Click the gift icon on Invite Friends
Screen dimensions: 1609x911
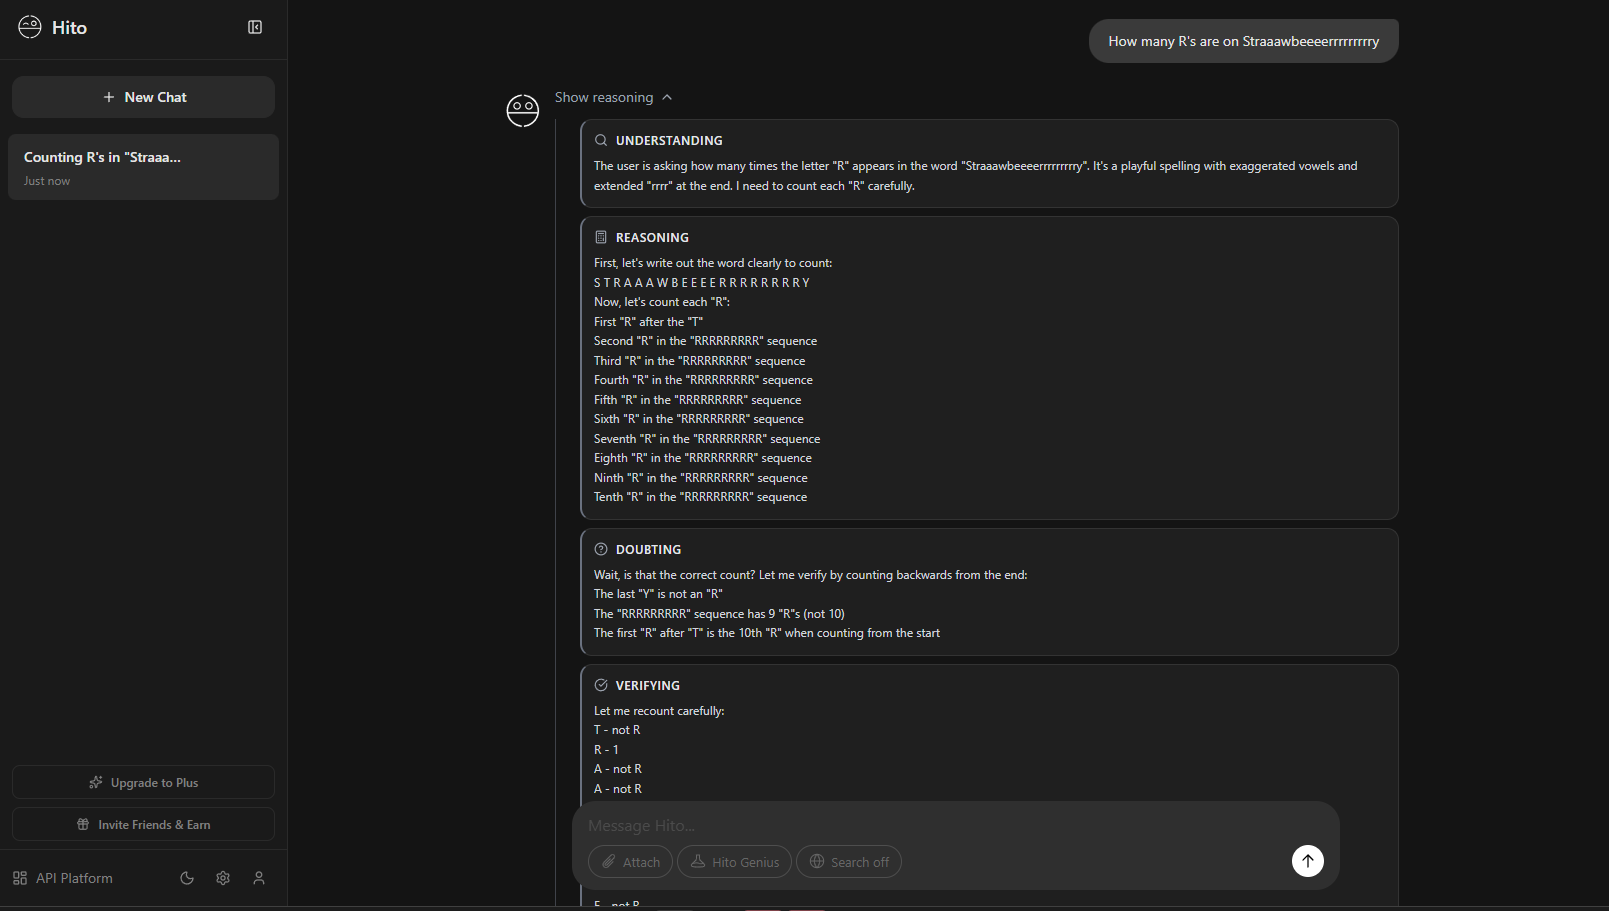(83, 824)
